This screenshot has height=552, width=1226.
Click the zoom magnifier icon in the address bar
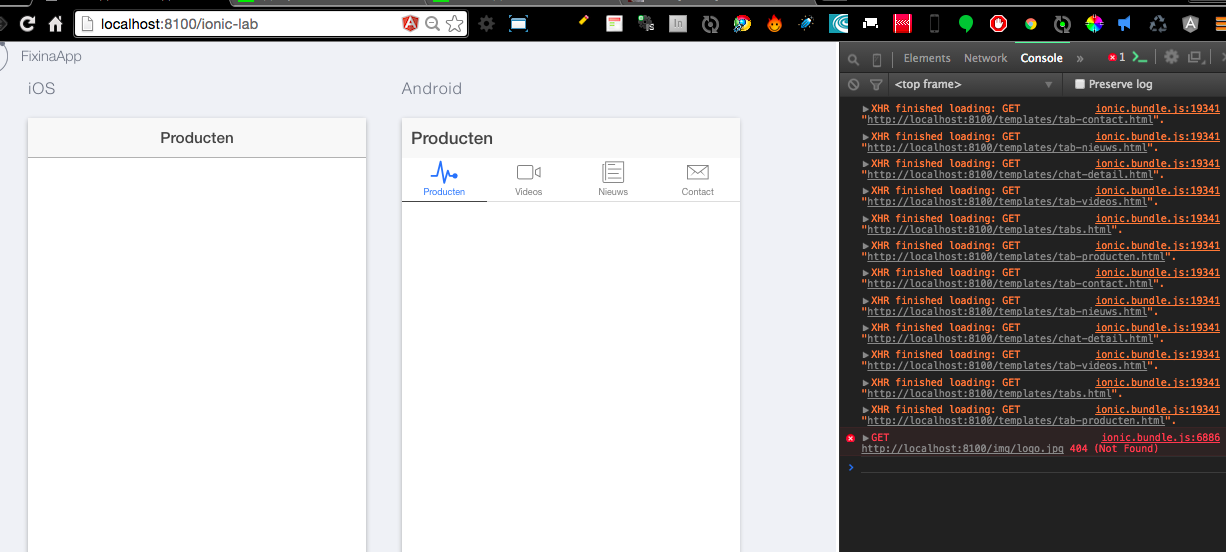[x=433, y=23]
